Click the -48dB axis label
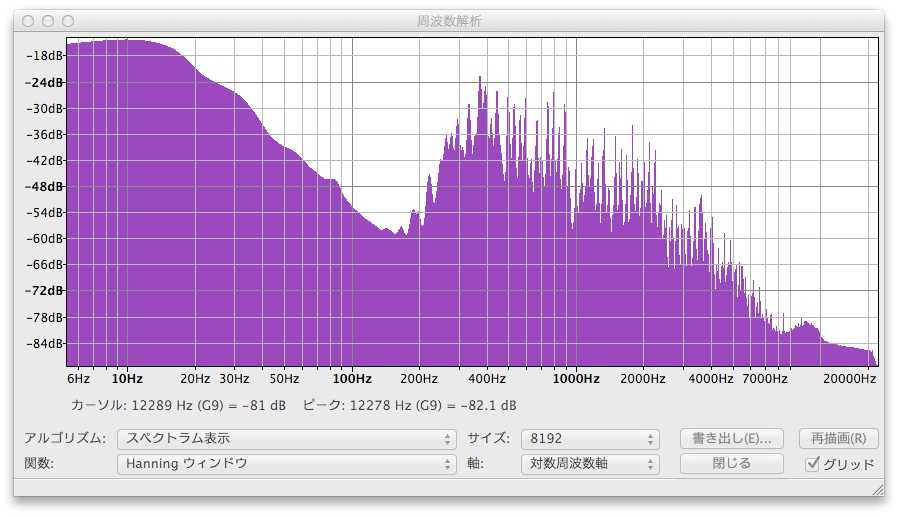This screenshot has width=898, height=516. [44, 187]
